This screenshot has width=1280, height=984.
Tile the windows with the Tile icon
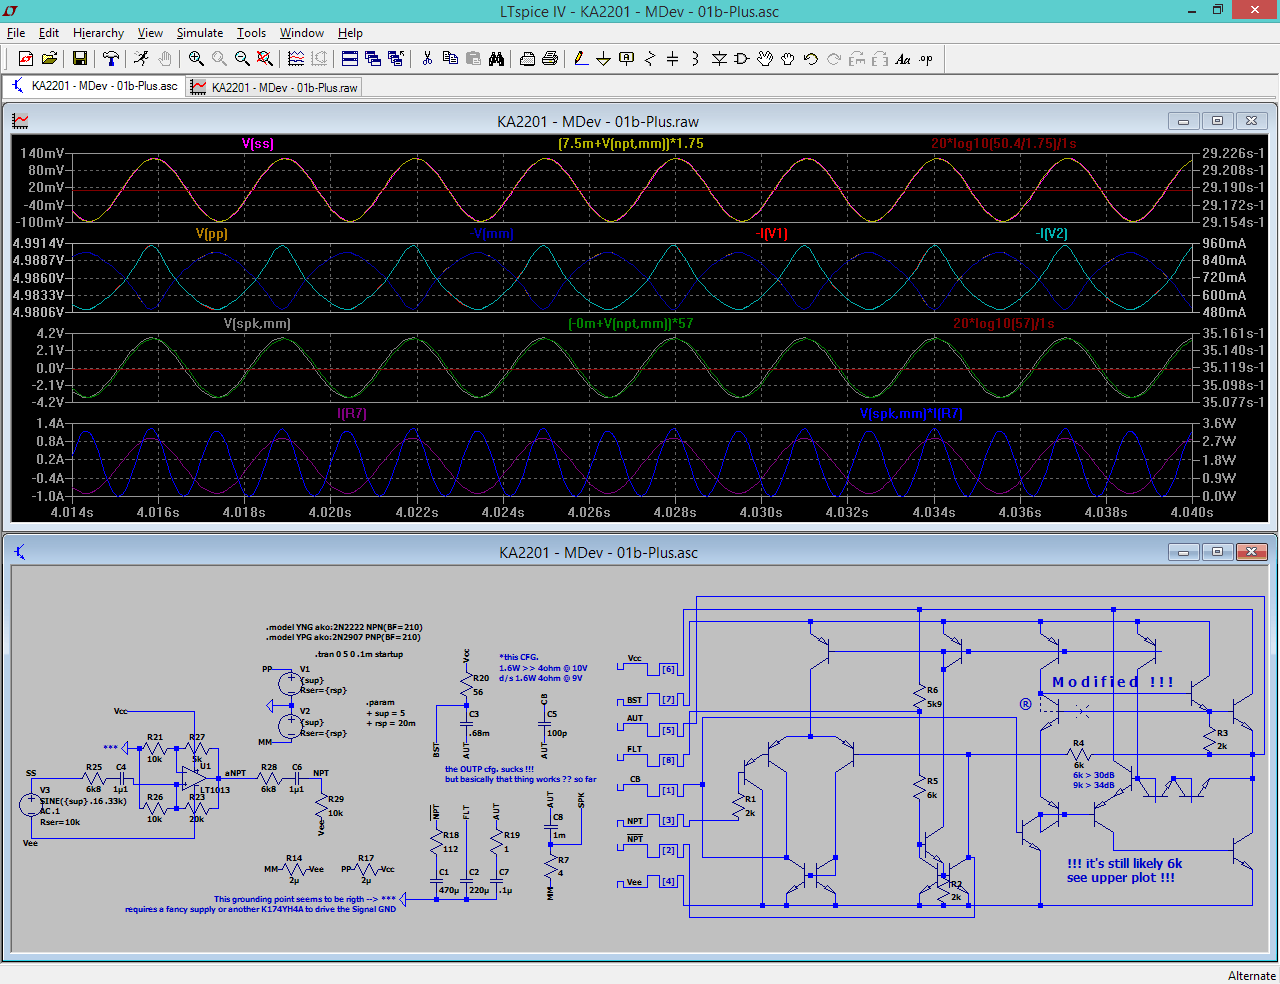point(350,59)
